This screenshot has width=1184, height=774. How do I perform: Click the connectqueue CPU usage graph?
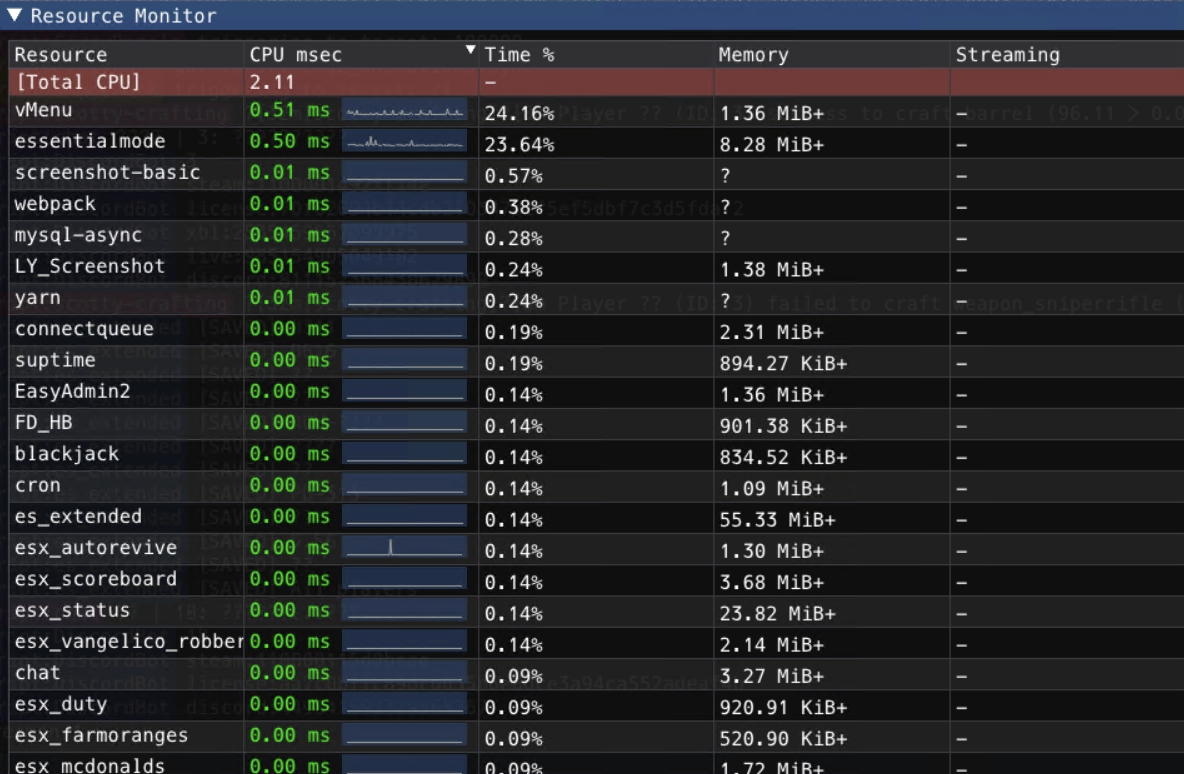(405, 330)
